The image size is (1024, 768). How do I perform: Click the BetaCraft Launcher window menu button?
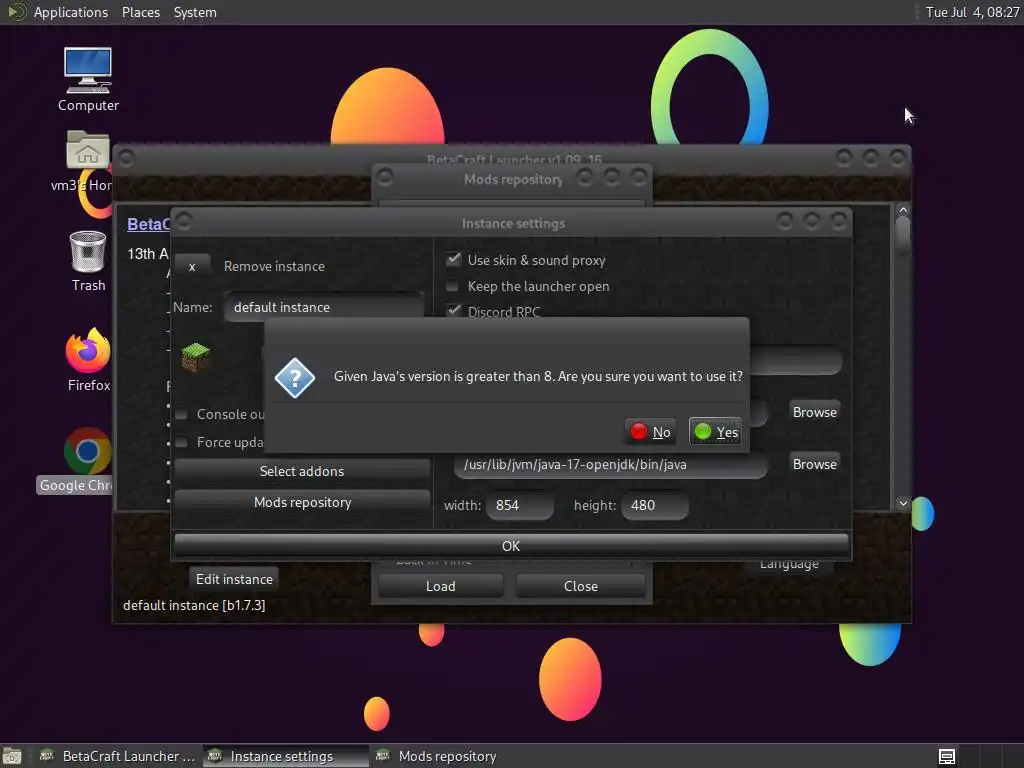click(127, 158)
